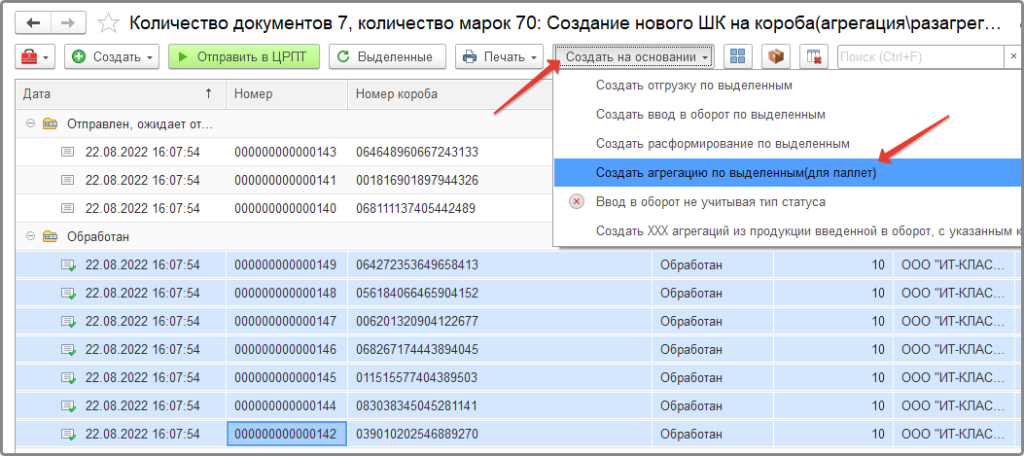Screen dimensions: 1024x456
Task: Click box number 064272353649658413
Action: (417, 265)
